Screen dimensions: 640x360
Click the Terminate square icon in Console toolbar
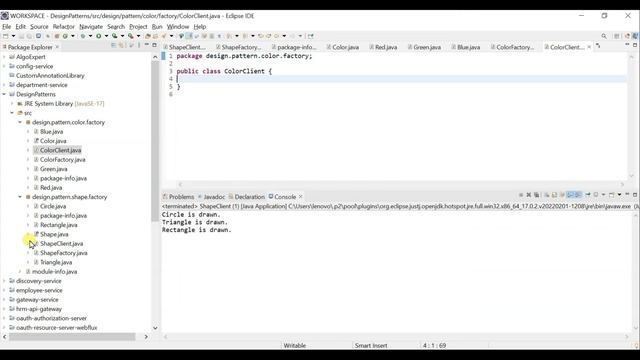click(521, 195)
